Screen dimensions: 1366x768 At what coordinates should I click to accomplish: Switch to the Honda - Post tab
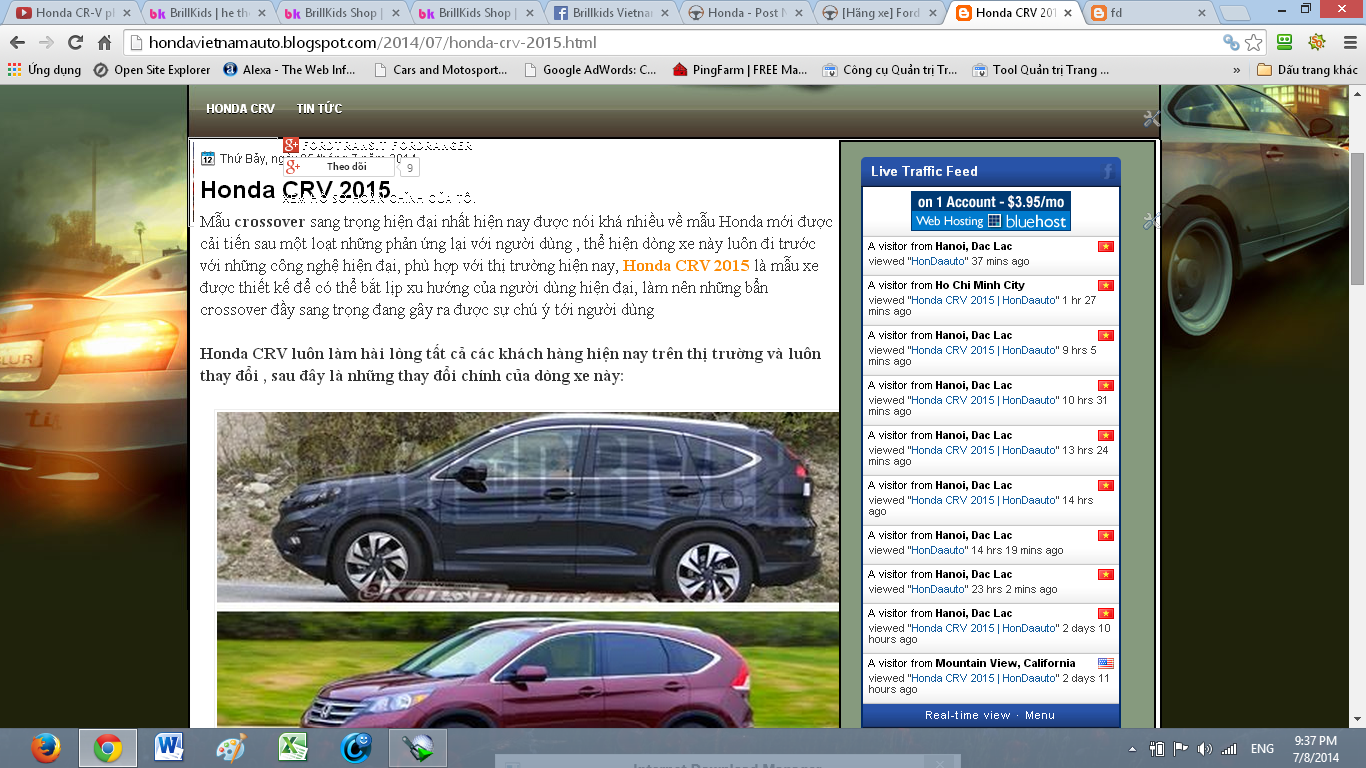click(x=745, y=13)
